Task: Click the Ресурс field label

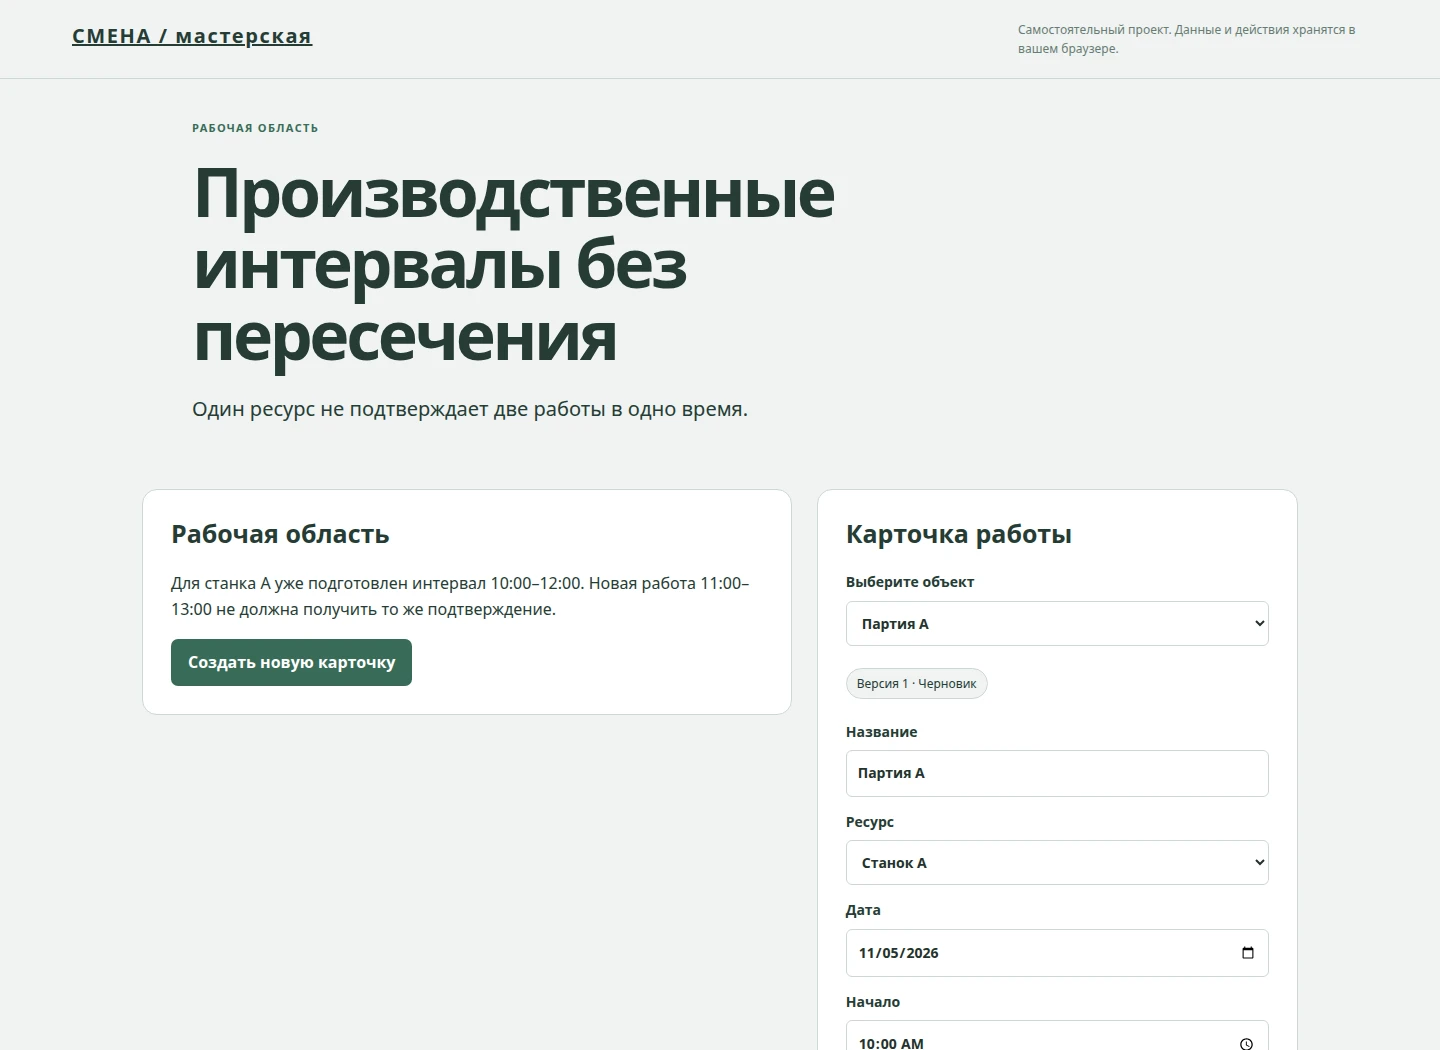Action: 870,822
